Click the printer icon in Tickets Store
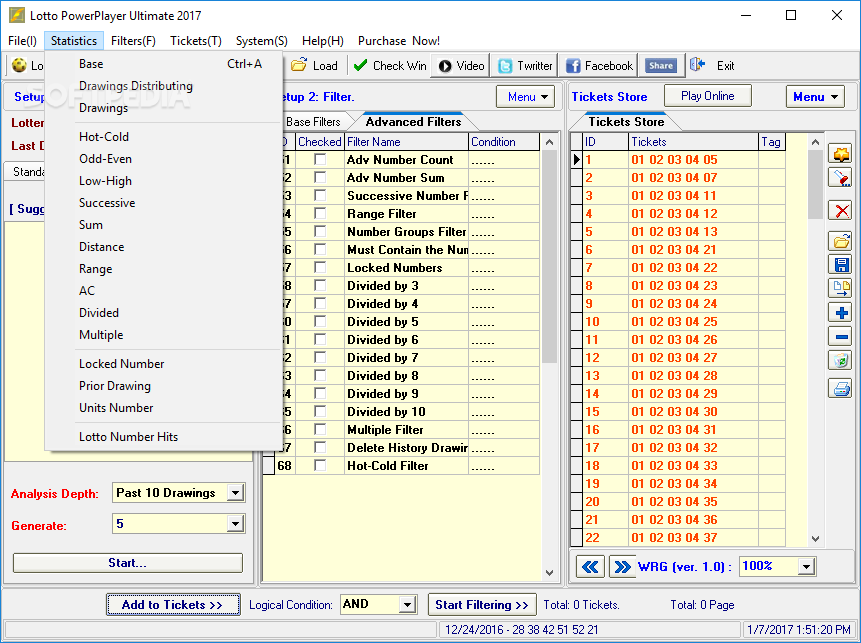The width and height of the screenshot is (861, 643). [x=841, y=389]
